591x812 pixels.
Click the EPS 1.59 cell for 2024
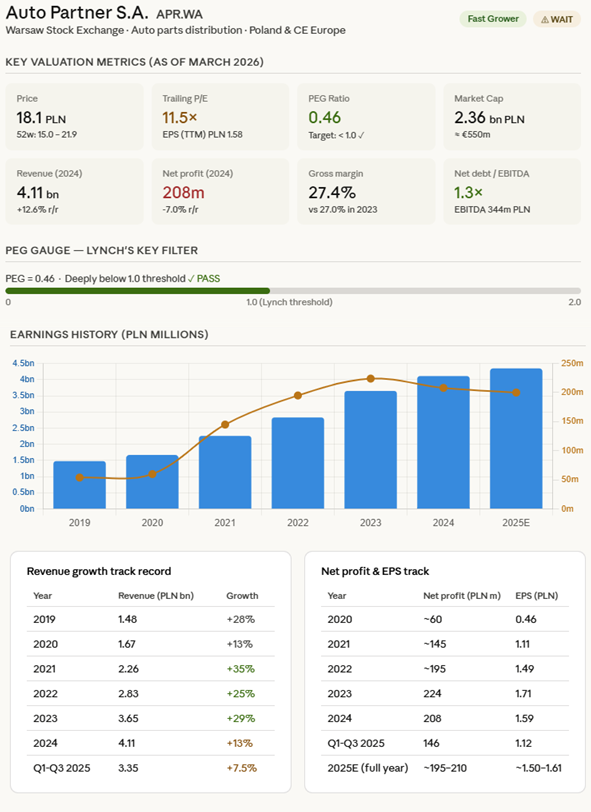pyautogui.click(x=525, y=719)
